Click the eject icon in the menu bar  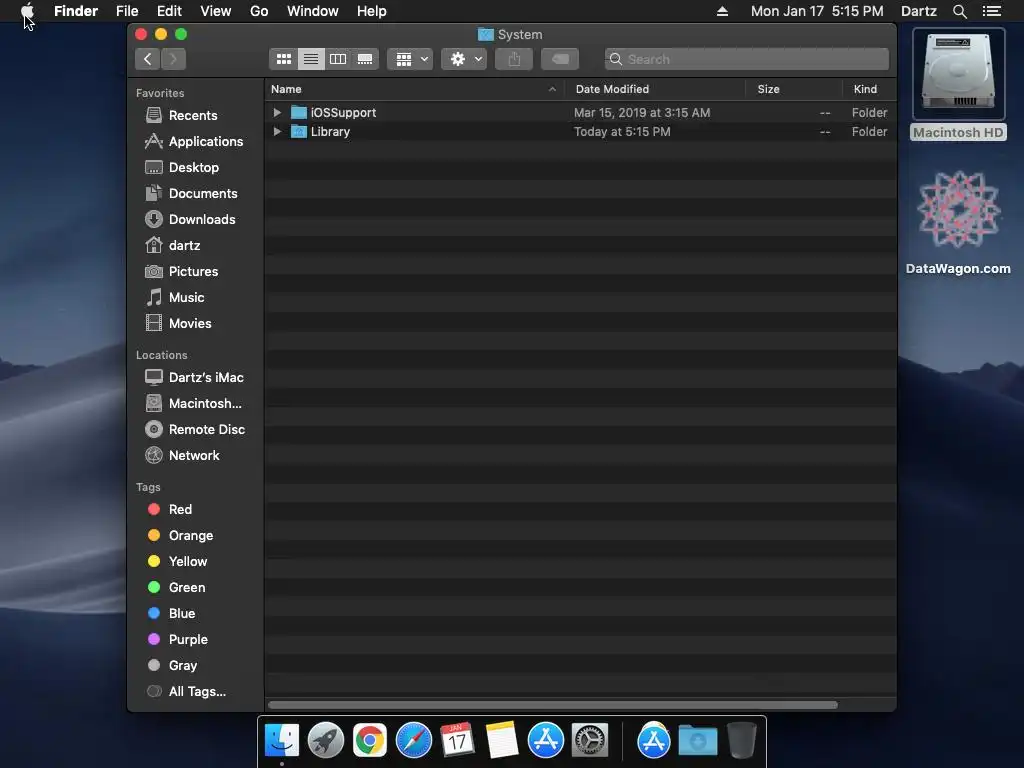point(722,11)
